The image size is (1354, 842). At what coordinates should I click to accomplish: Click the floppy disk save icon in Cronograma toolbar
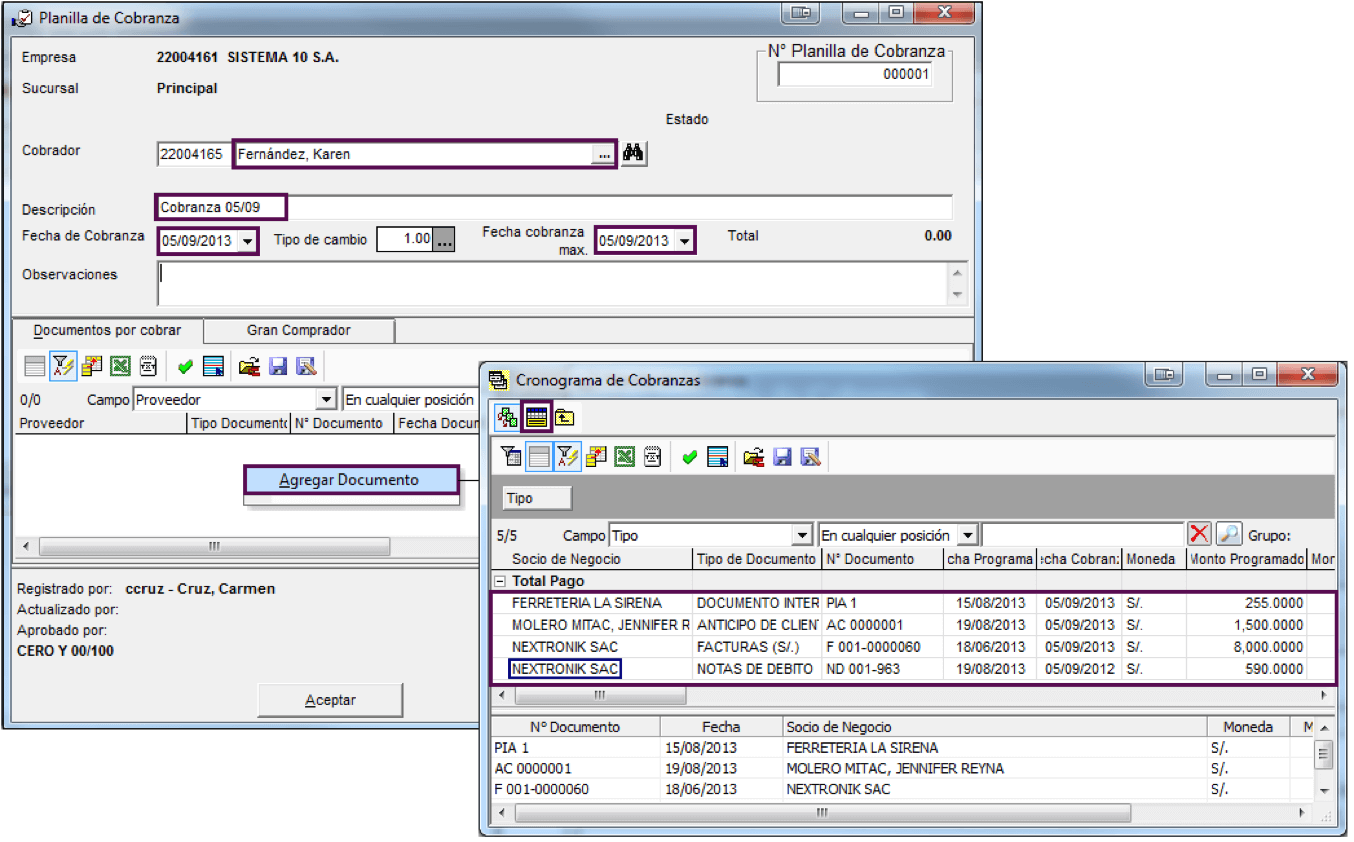(x=782, y=458)
